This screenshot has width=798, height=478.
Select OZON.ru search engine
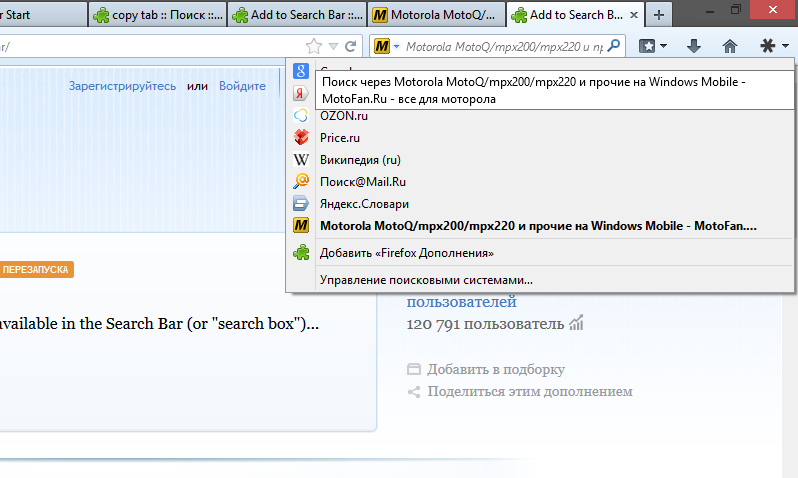[x=540, y=116]
